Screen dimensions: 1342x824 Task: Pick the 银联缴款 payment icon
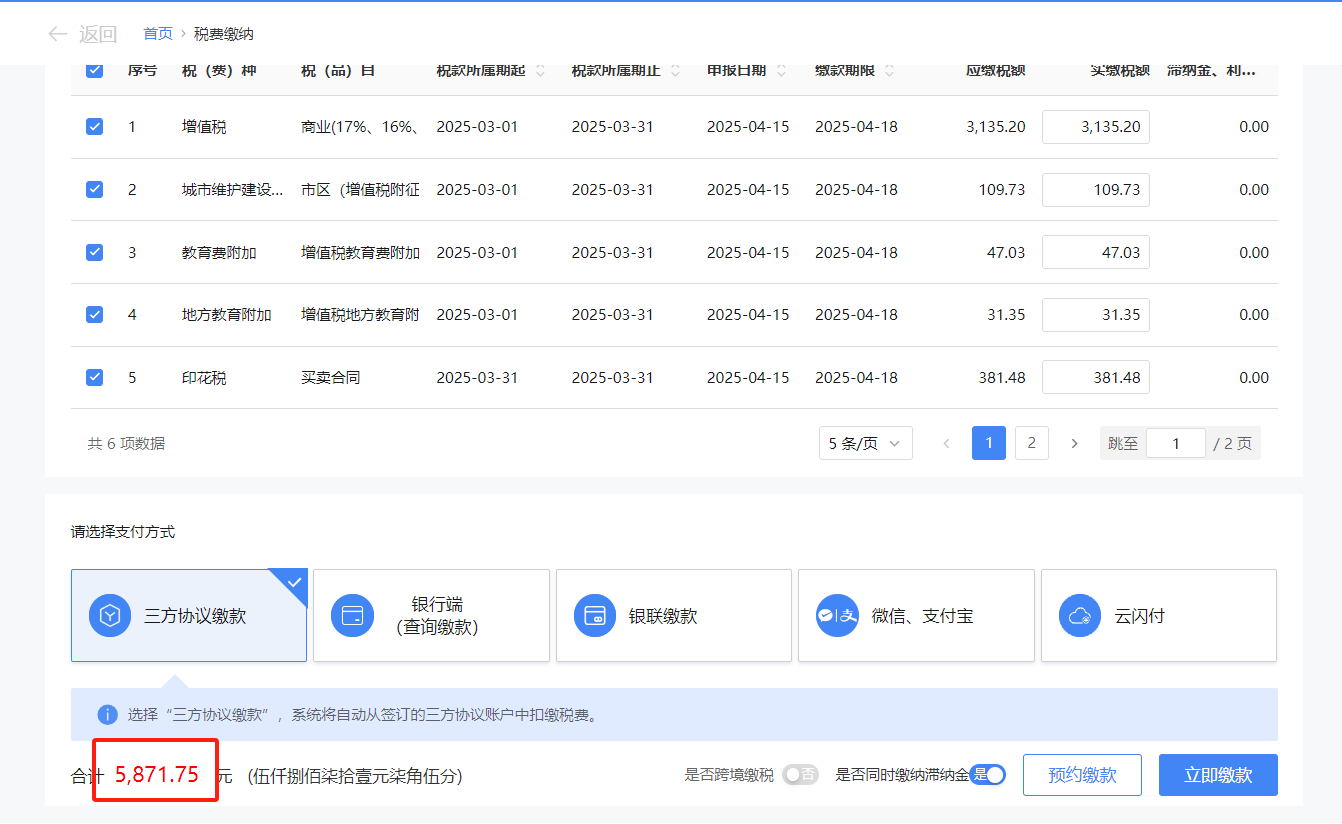pyautogui.click(x=595, y=616)
